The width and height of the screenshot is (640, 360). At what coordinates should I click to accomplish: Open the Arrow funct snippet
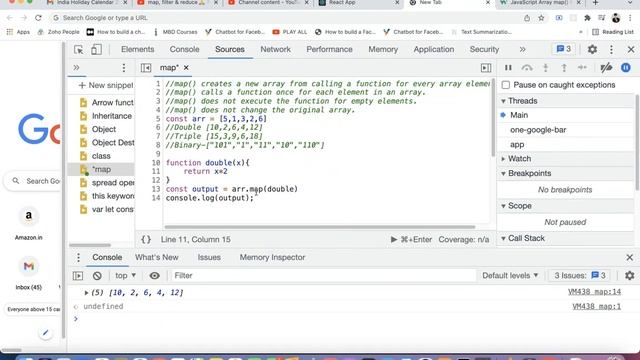click(x=107, y=102)
